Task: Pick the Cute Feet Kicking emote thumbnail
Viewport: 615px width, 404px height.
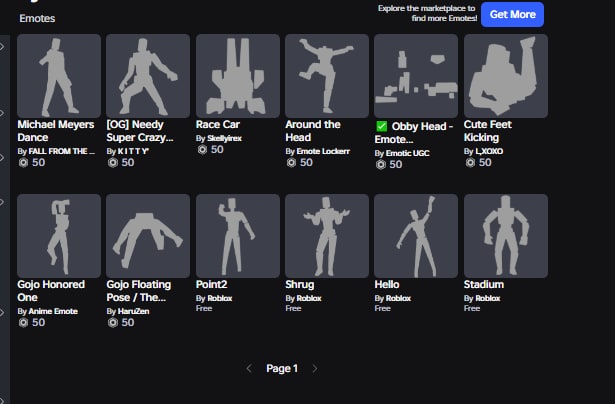Action: pyautogui.click(x=506, y=76)
